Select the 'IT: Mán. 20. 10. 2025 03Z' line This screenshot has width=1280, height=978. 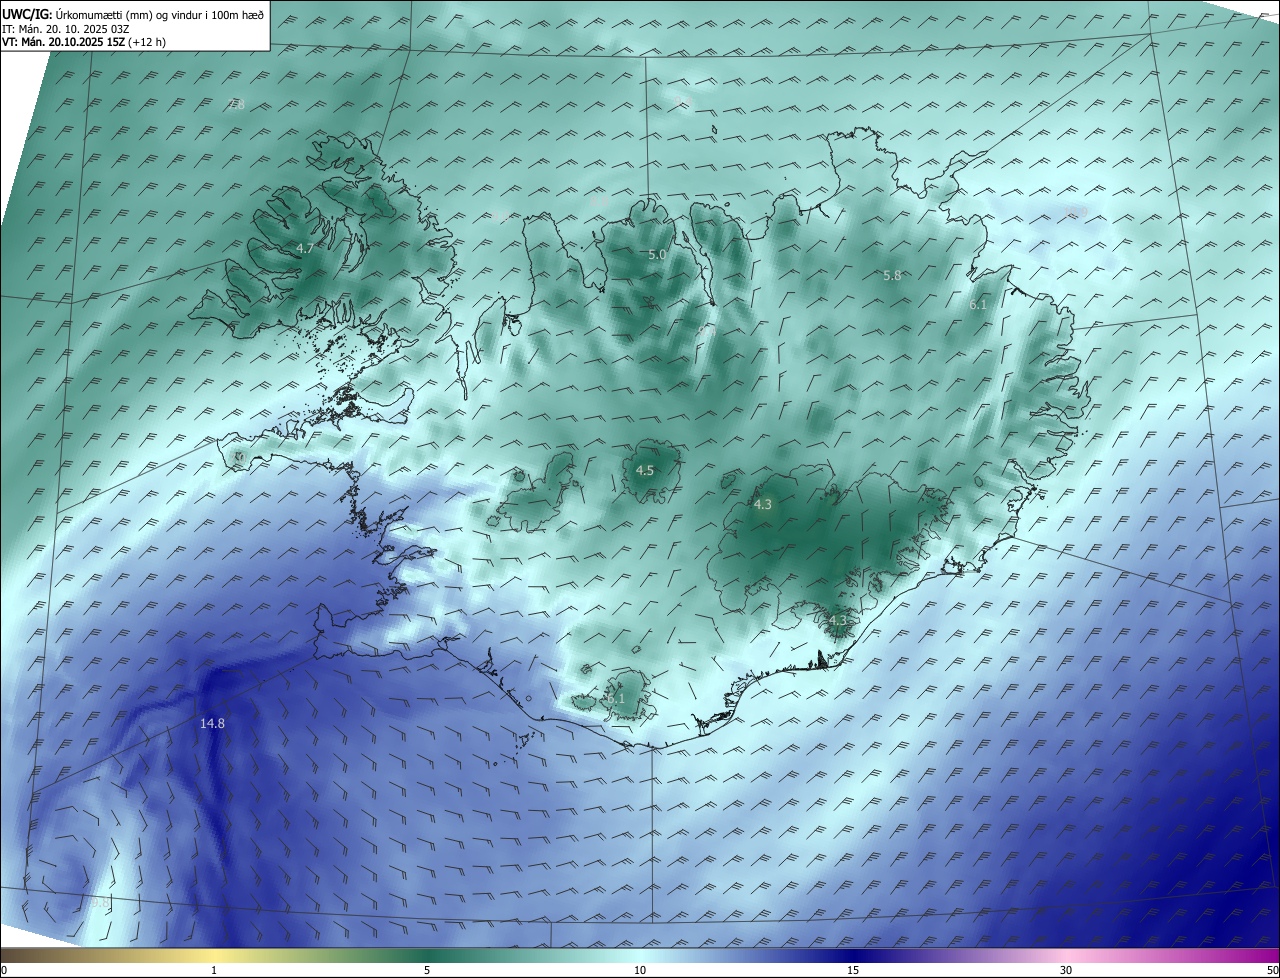[66, 29]
